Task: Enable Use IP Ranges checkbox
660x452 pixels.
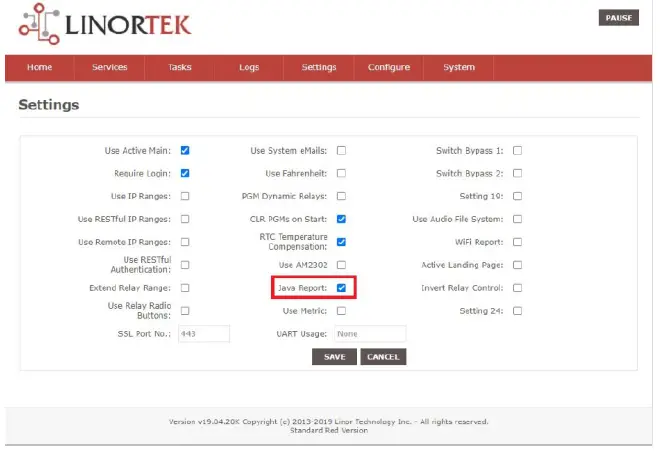Action: click(x=185, y=196)
